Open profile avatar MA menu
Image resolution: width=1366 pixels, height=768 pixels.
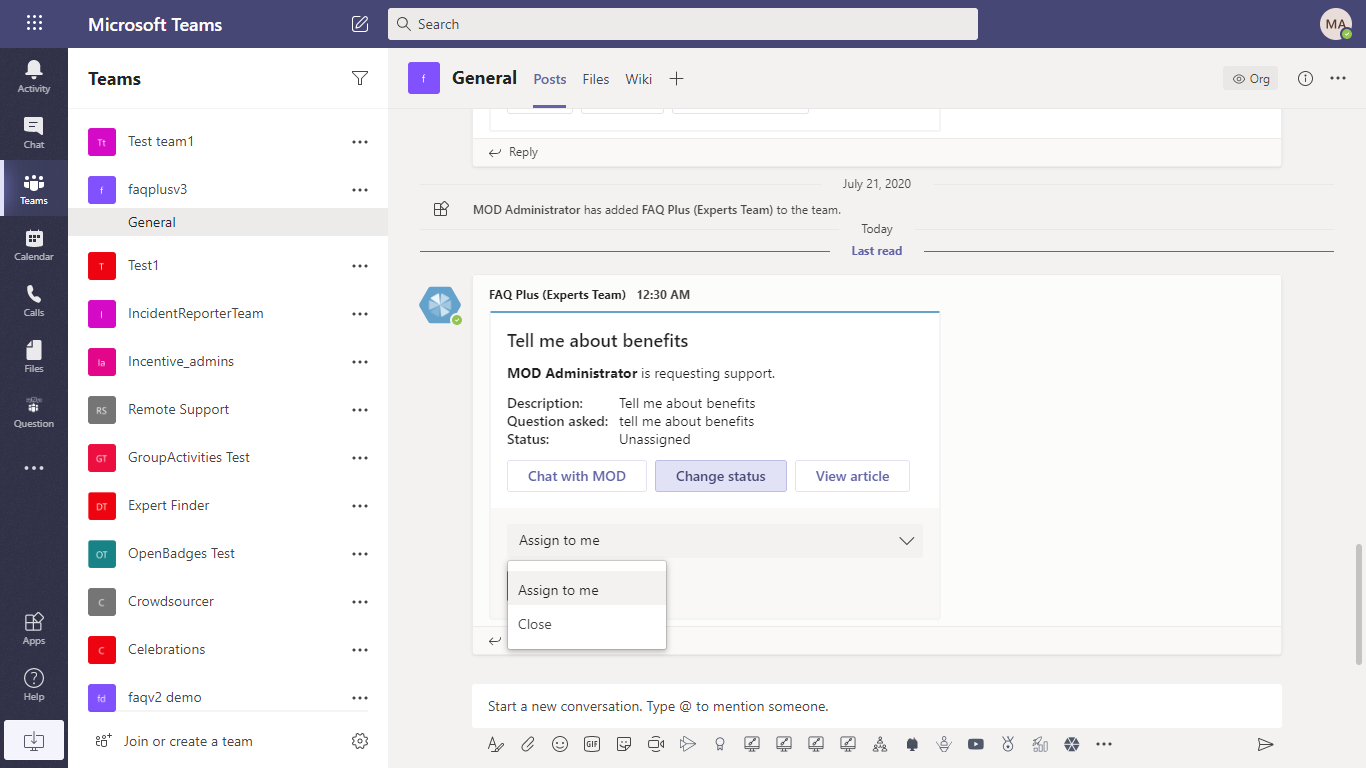[x=1336, y=24]
